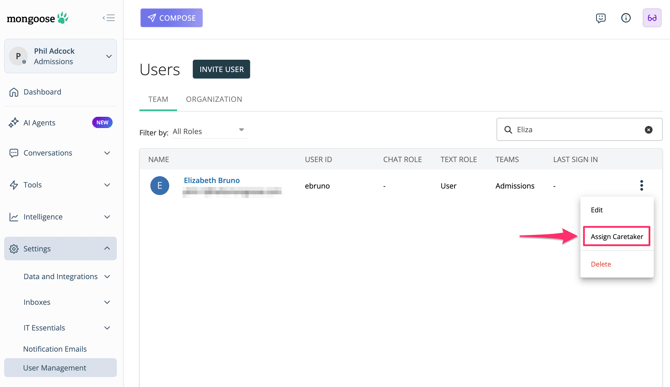Click the P avatar for Phil Adcock

18,56
